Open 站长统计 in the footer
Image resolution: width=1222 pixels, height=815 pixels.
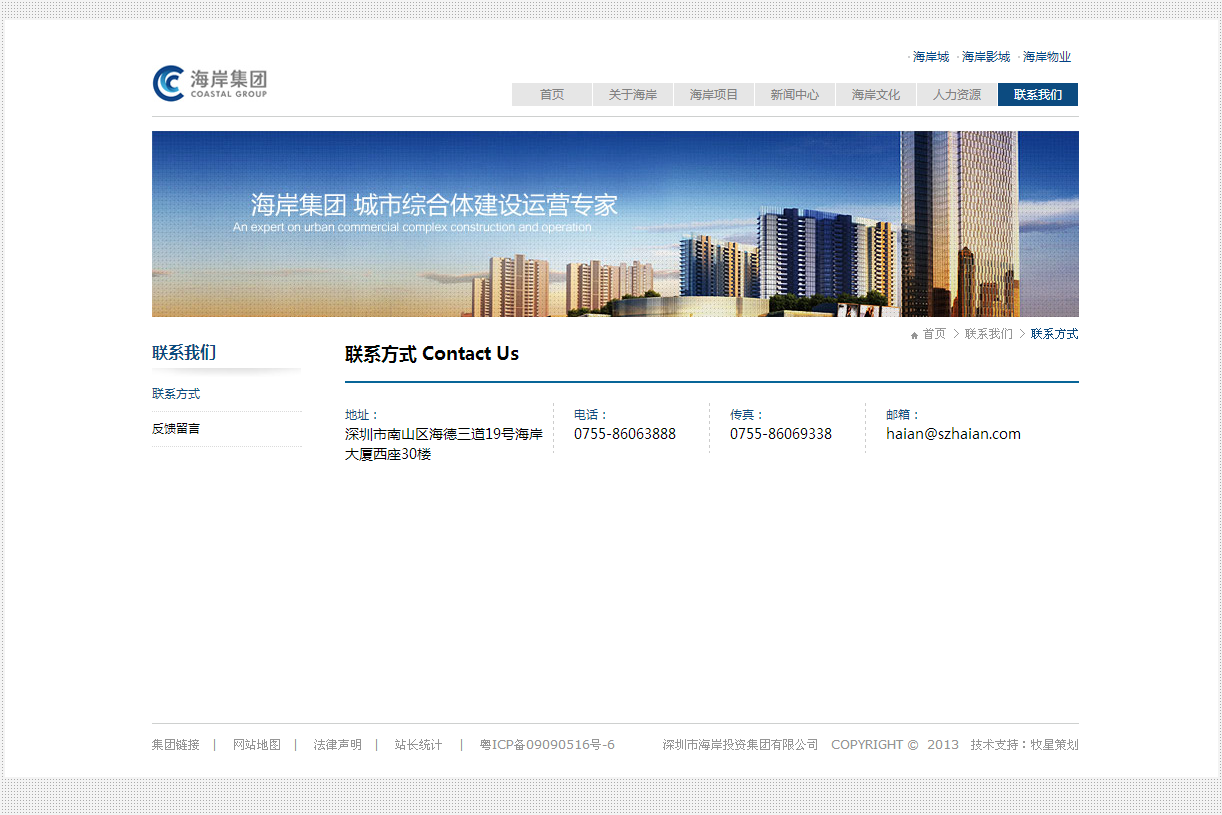[418, 744]
